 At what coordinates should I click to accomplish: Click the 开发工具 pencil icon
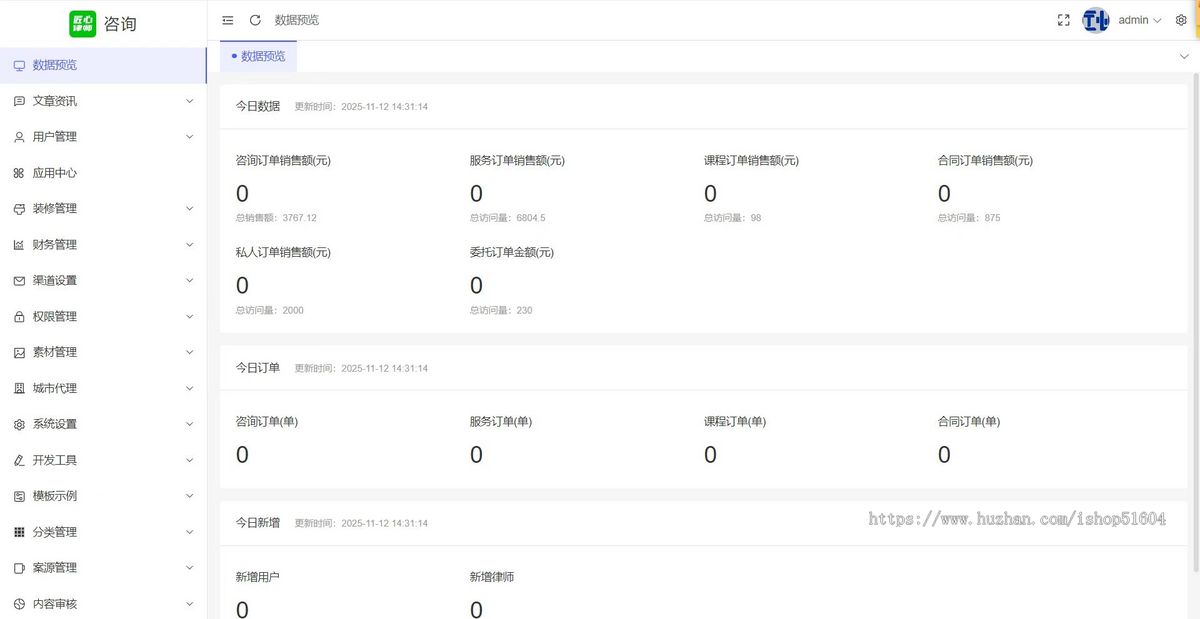(18, 459)
